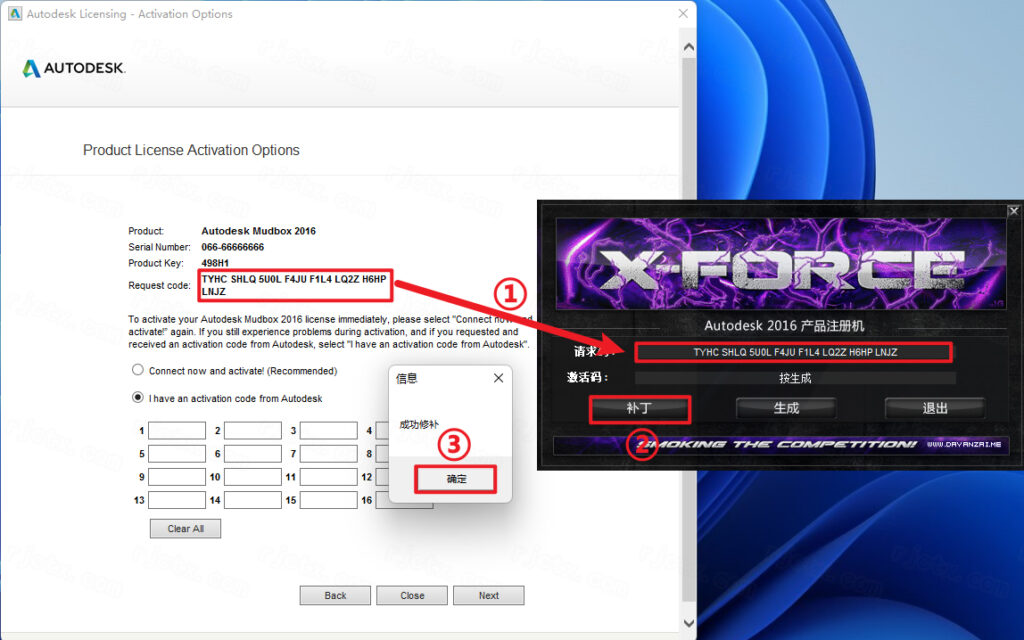Select I have an activation code option
This screenshot has height=640, width=1024.
(x=138, y=397)
